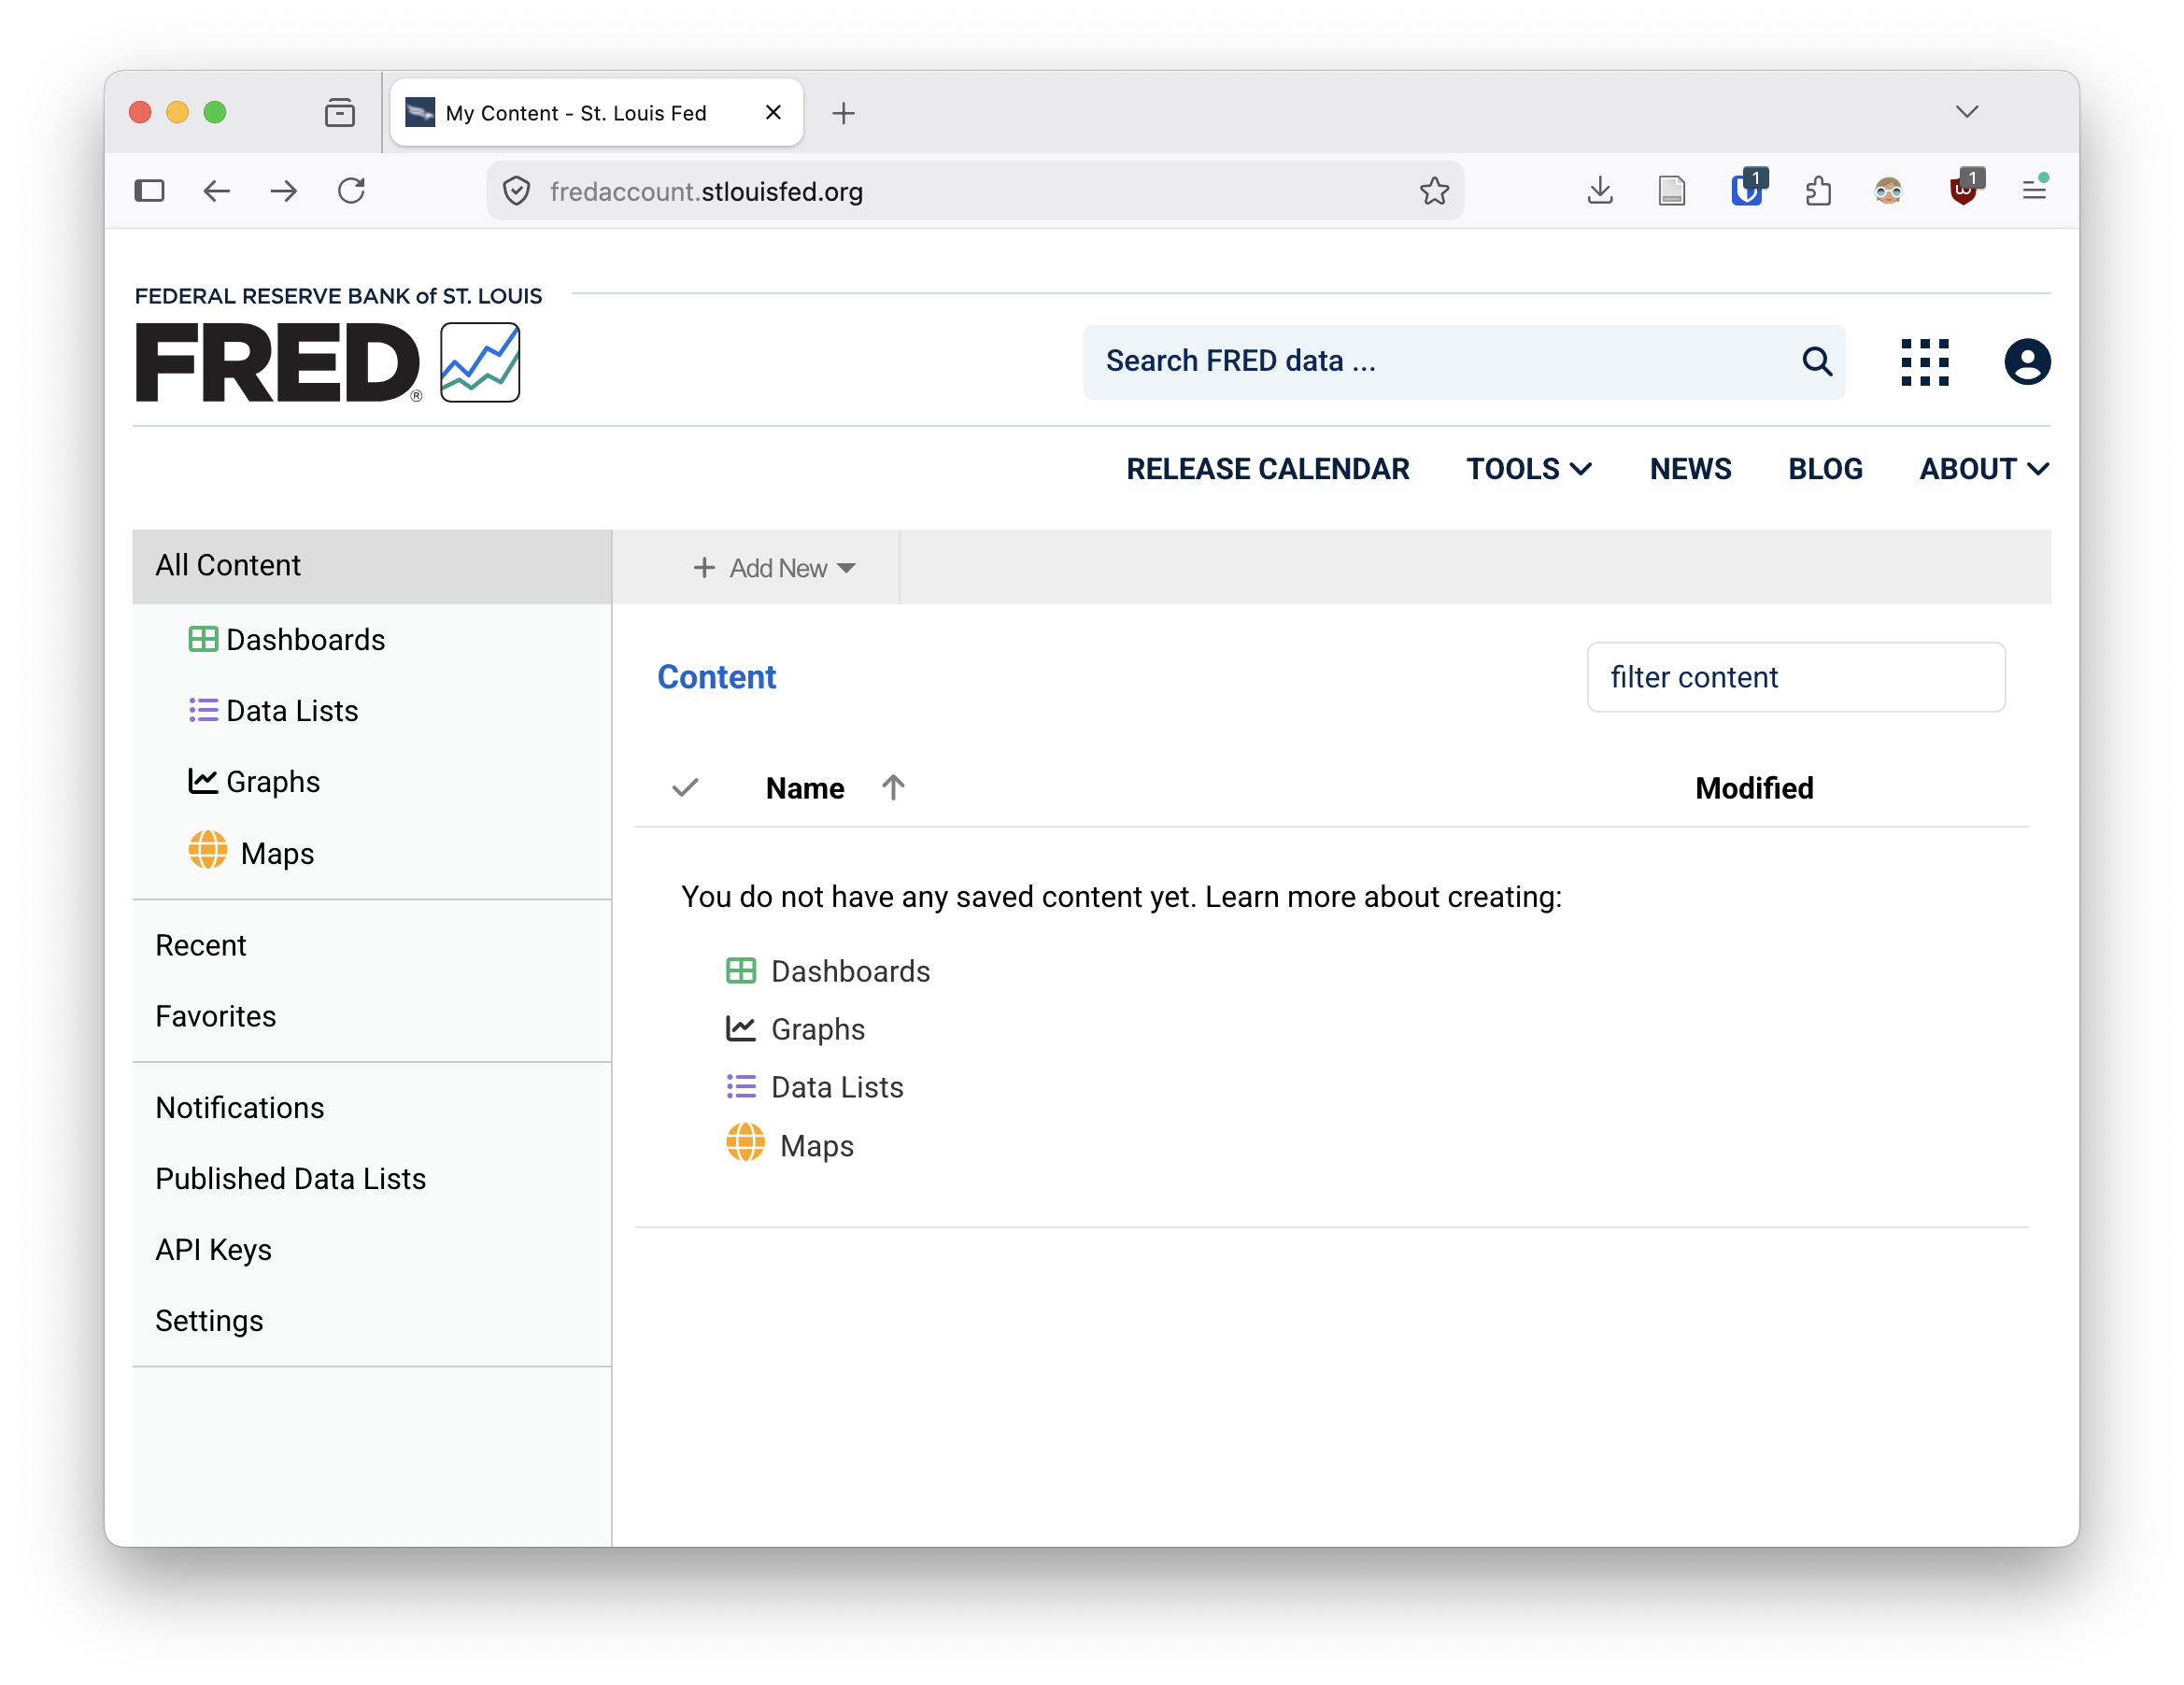Toggle the select-all checkmark in table header
The image size is (2184, 1685).
(x=685, y=788)
